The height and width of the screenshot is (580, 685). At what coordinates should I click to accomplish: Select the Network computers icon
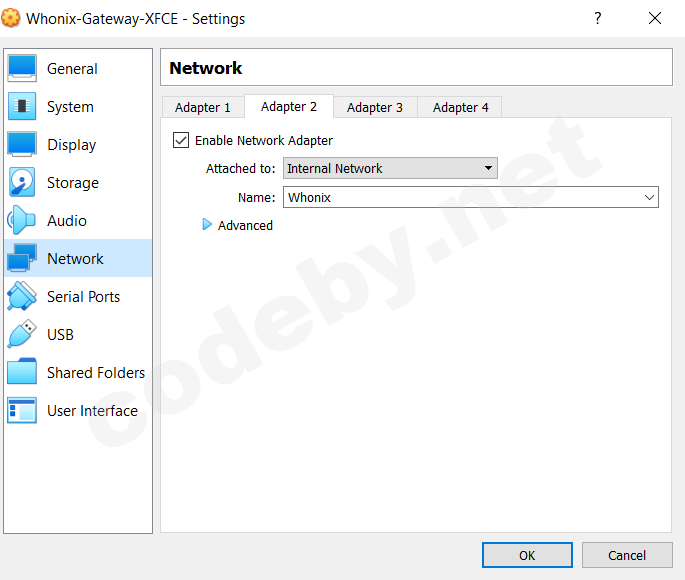22,258
